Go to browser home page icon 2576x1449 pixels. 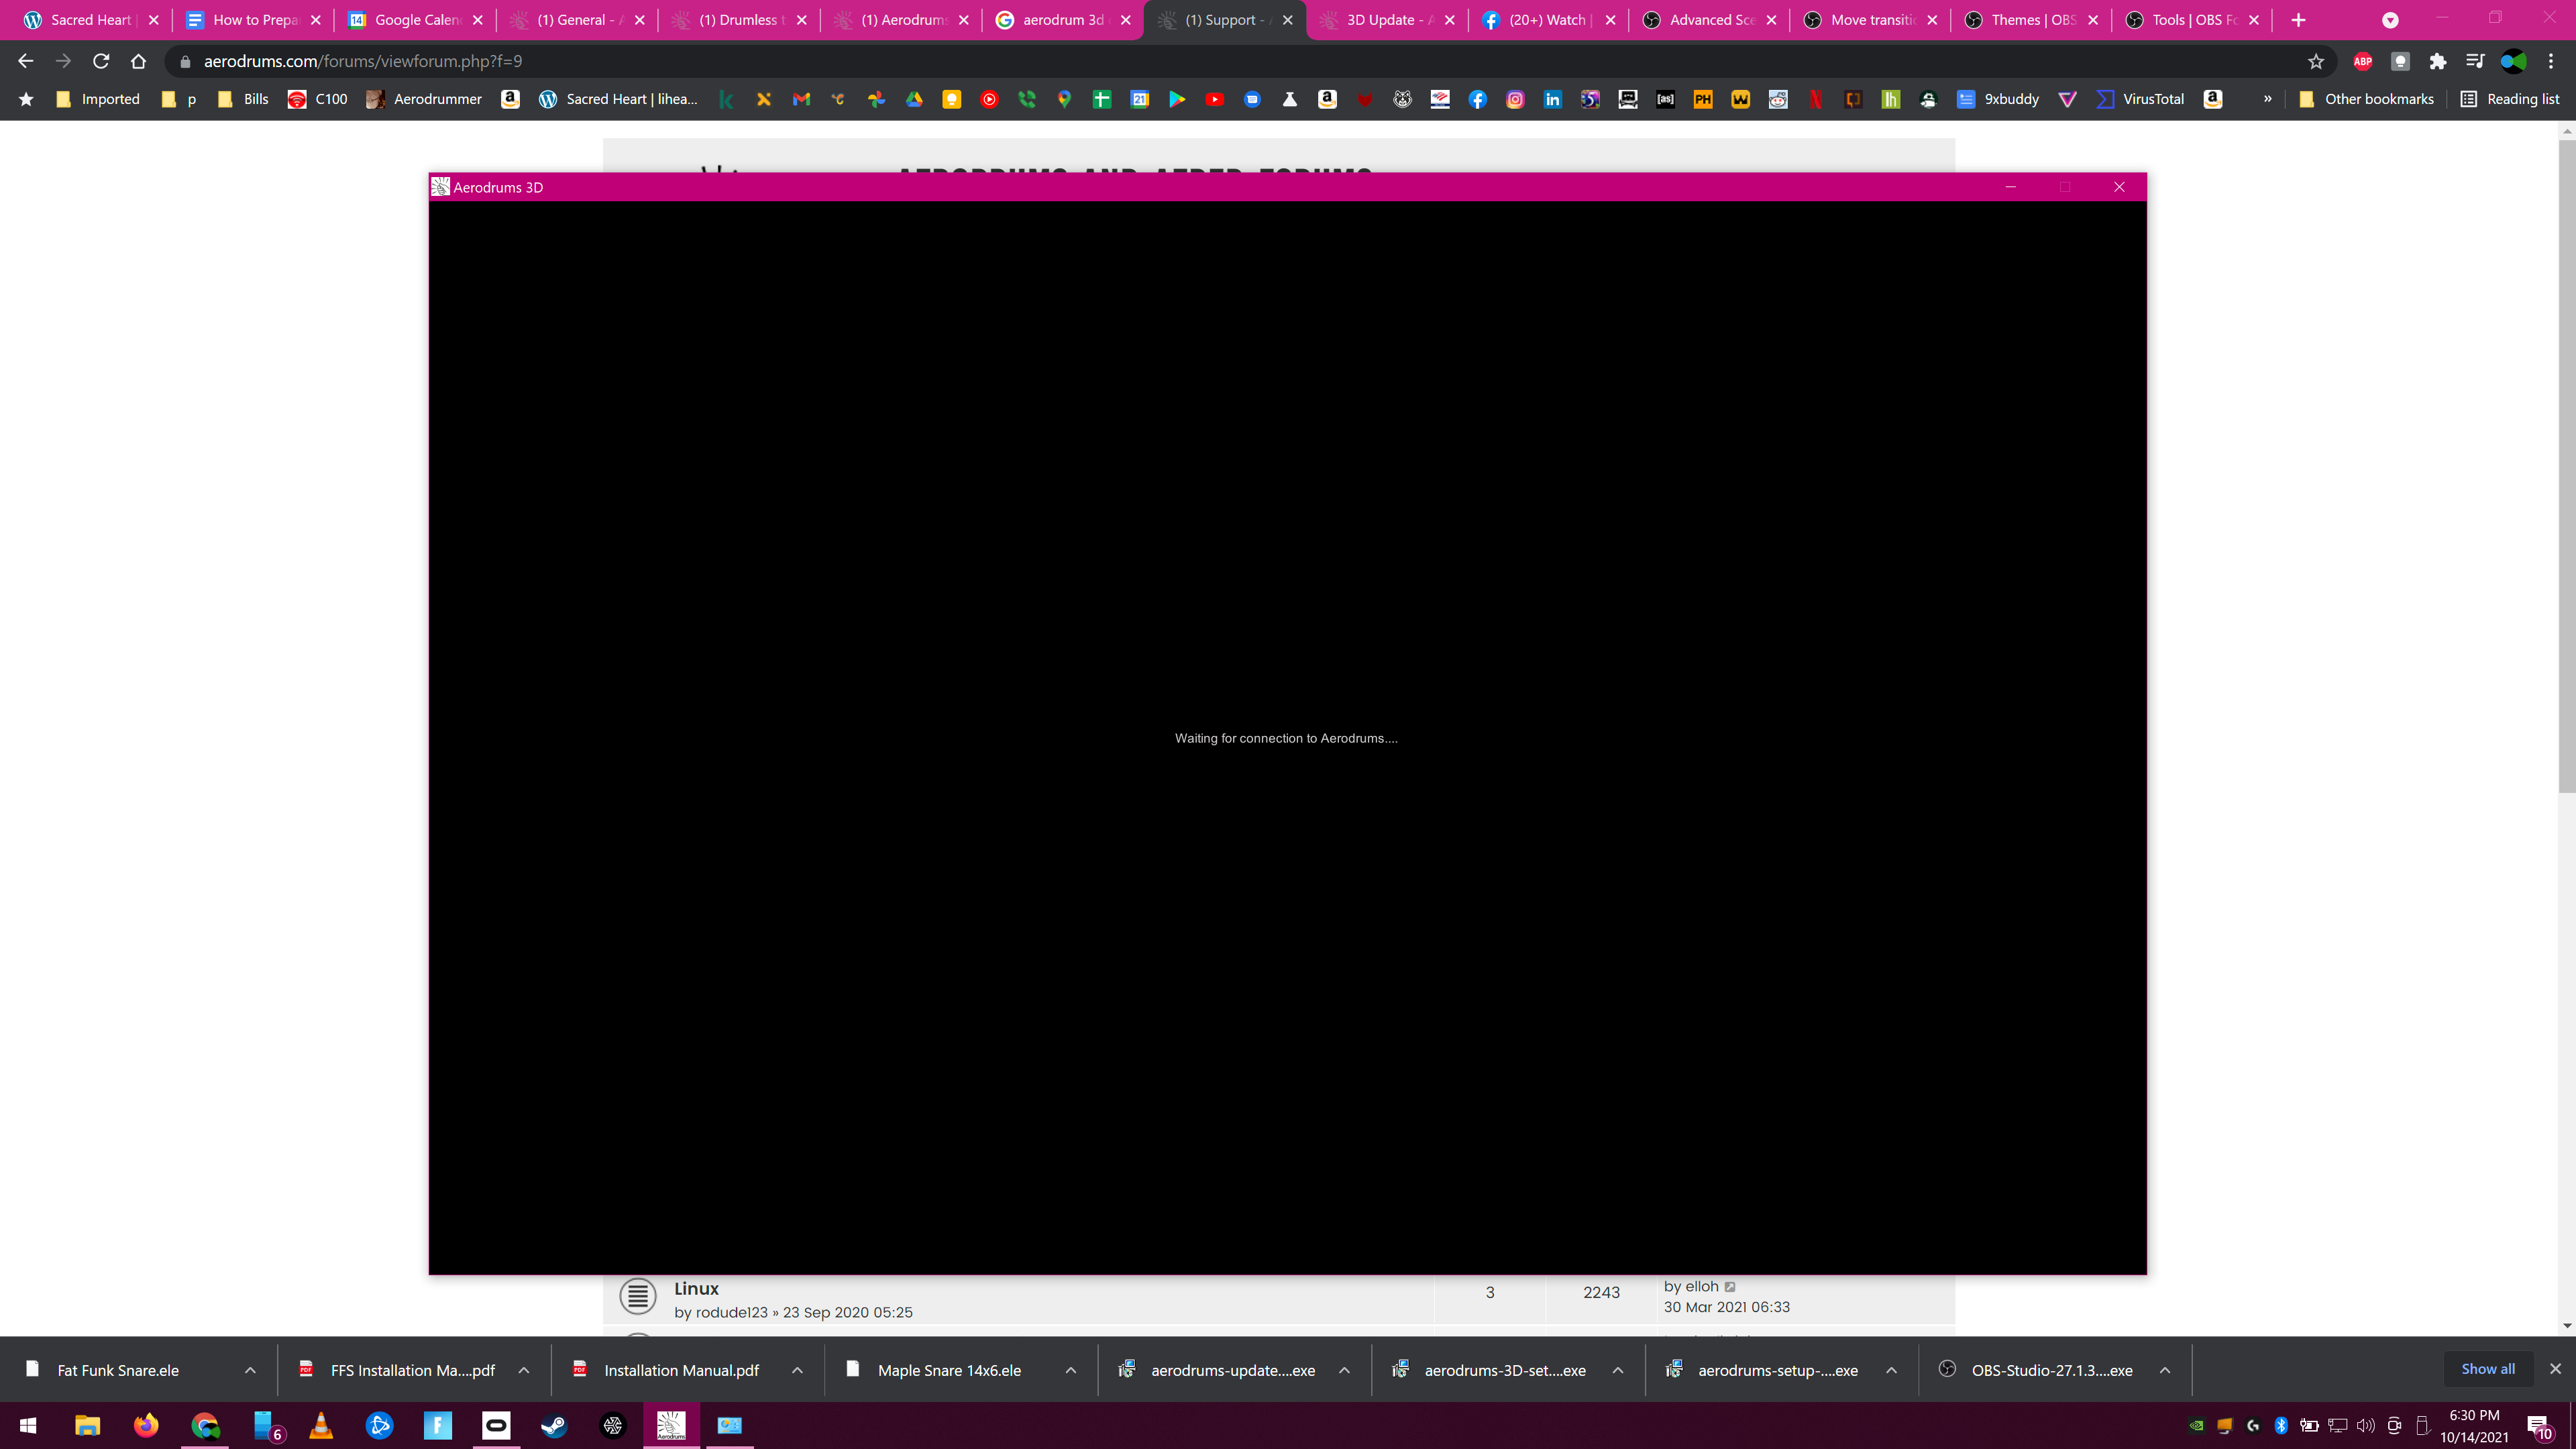coord(138,61)
